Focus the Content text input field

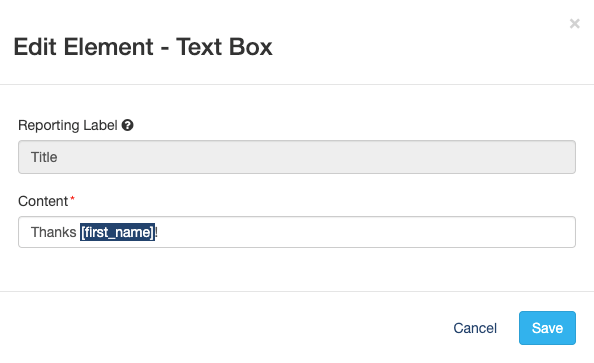point(297,232)
